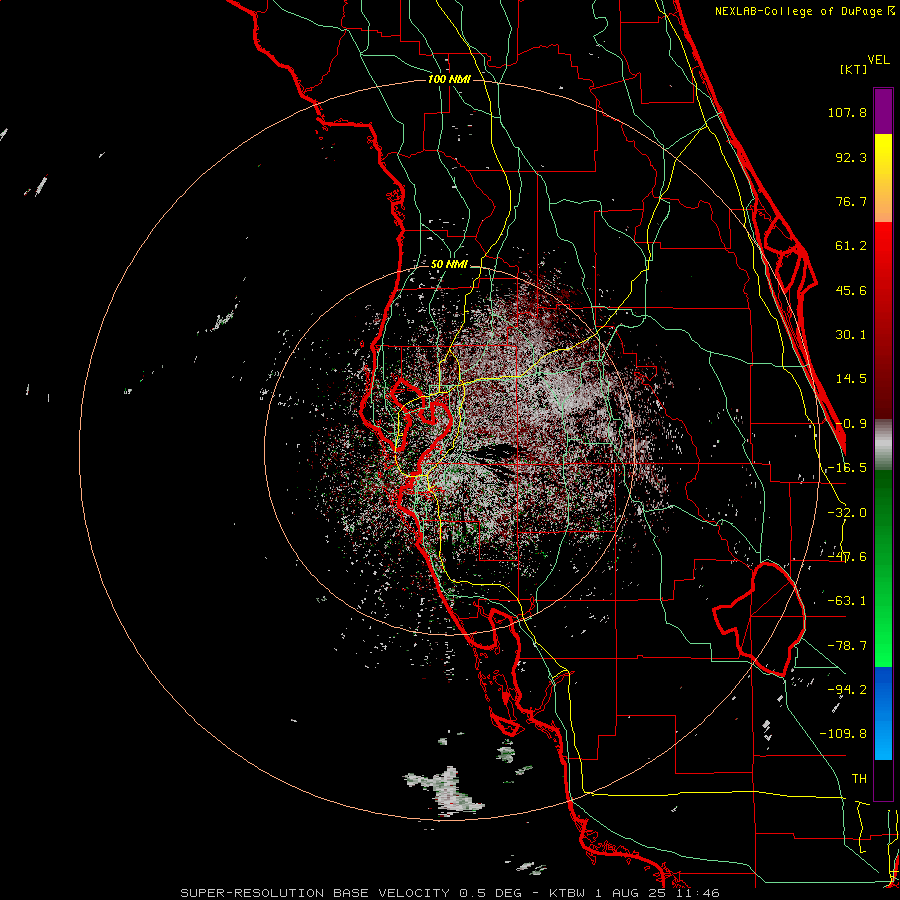Click the TH threshold label
The height and width of the screenshot is (900, 900).
[859, 778]
